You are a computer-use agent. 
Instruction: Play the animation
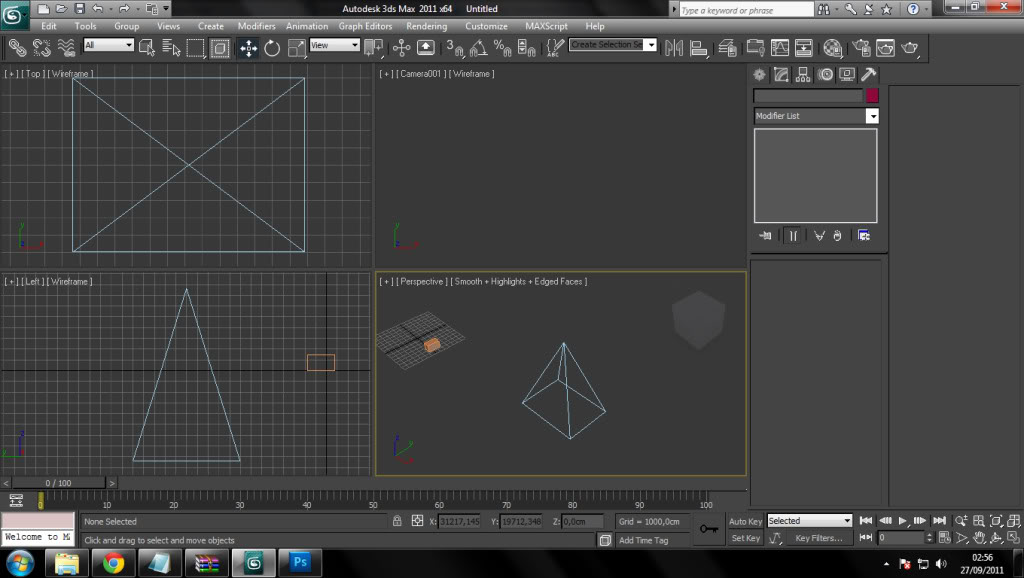[902, 521]
